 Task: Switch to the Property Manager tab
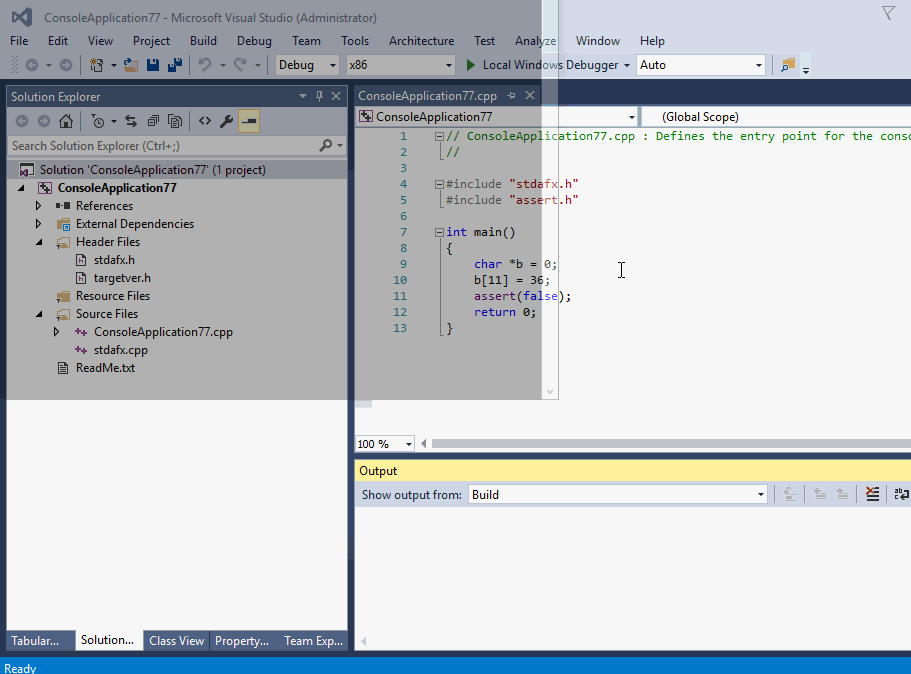[x=242, y=640]
